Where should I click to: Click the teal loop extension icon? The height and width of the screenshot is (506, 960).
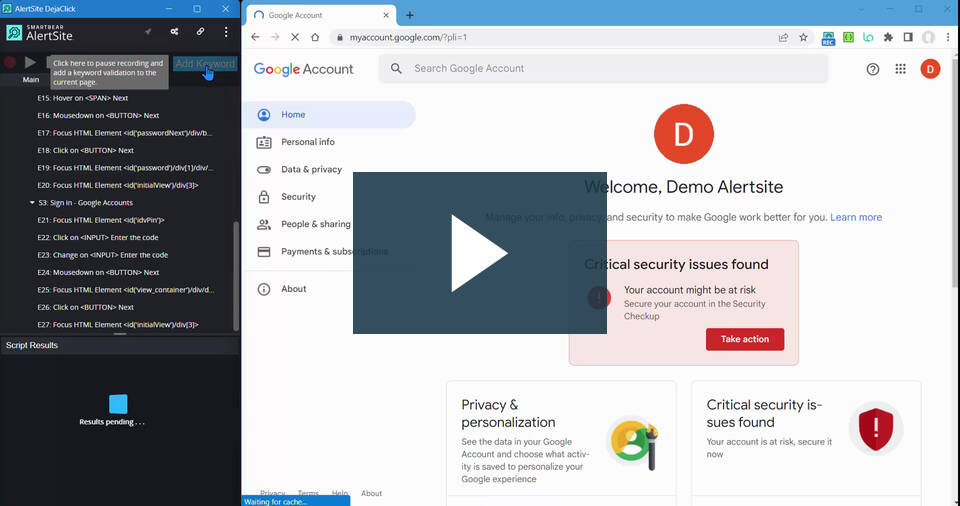point(868,37)
